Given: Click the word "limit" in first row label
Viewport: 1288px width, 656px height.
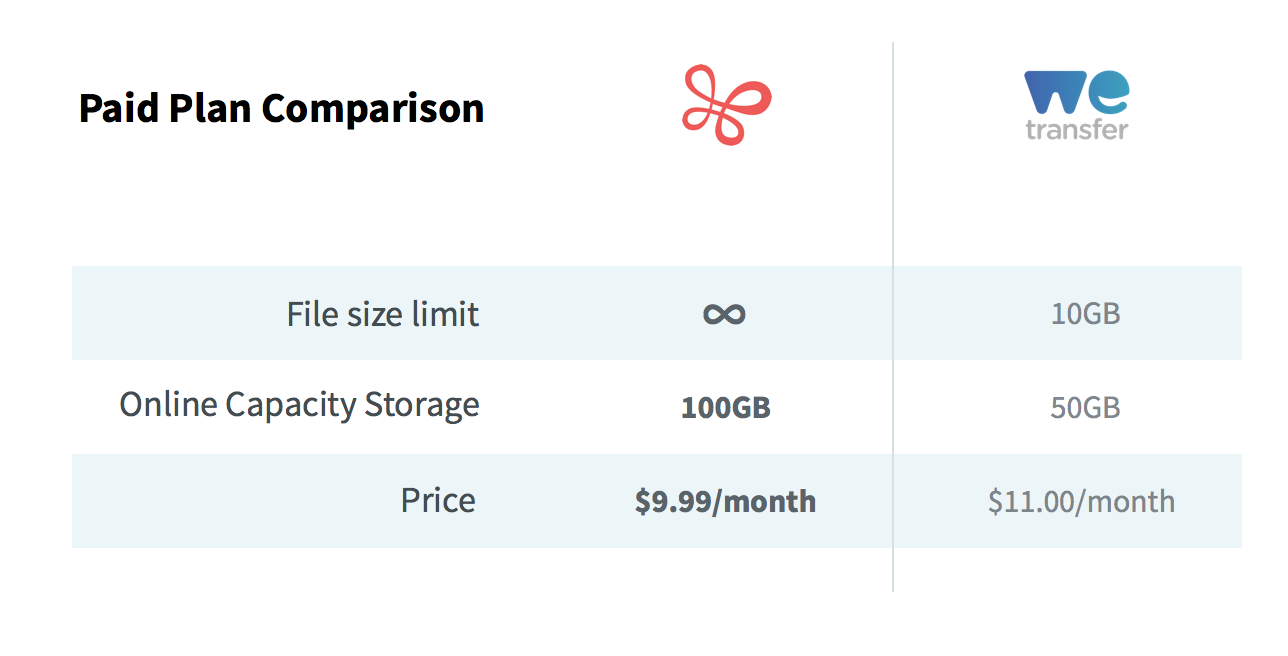Looking at the screenshot, I should (x=444, y=314).
